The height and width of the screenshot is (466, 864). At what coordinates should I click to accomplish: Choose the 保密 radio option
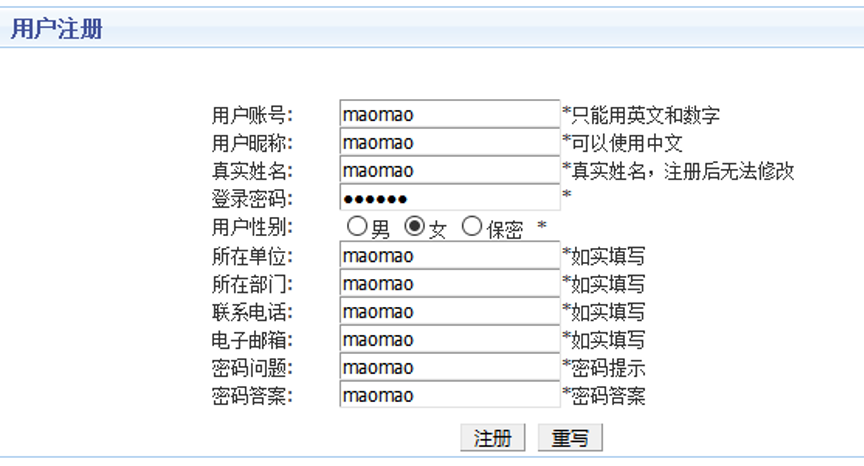(x=472, y=227)
